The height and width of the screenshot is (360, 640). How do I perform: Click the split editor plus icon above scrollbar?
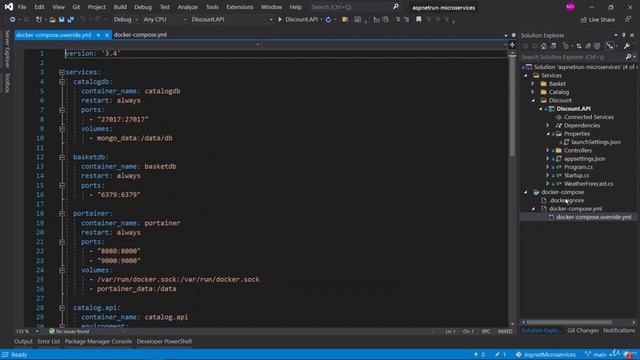pyautogui.click(x=512, y=44)
